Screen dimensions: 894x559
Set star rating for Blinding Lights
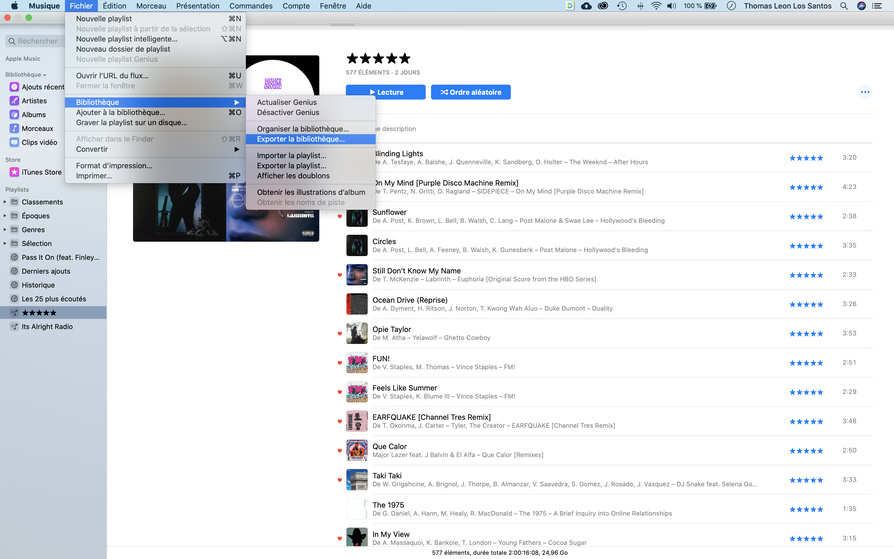(x=806, y=158)
